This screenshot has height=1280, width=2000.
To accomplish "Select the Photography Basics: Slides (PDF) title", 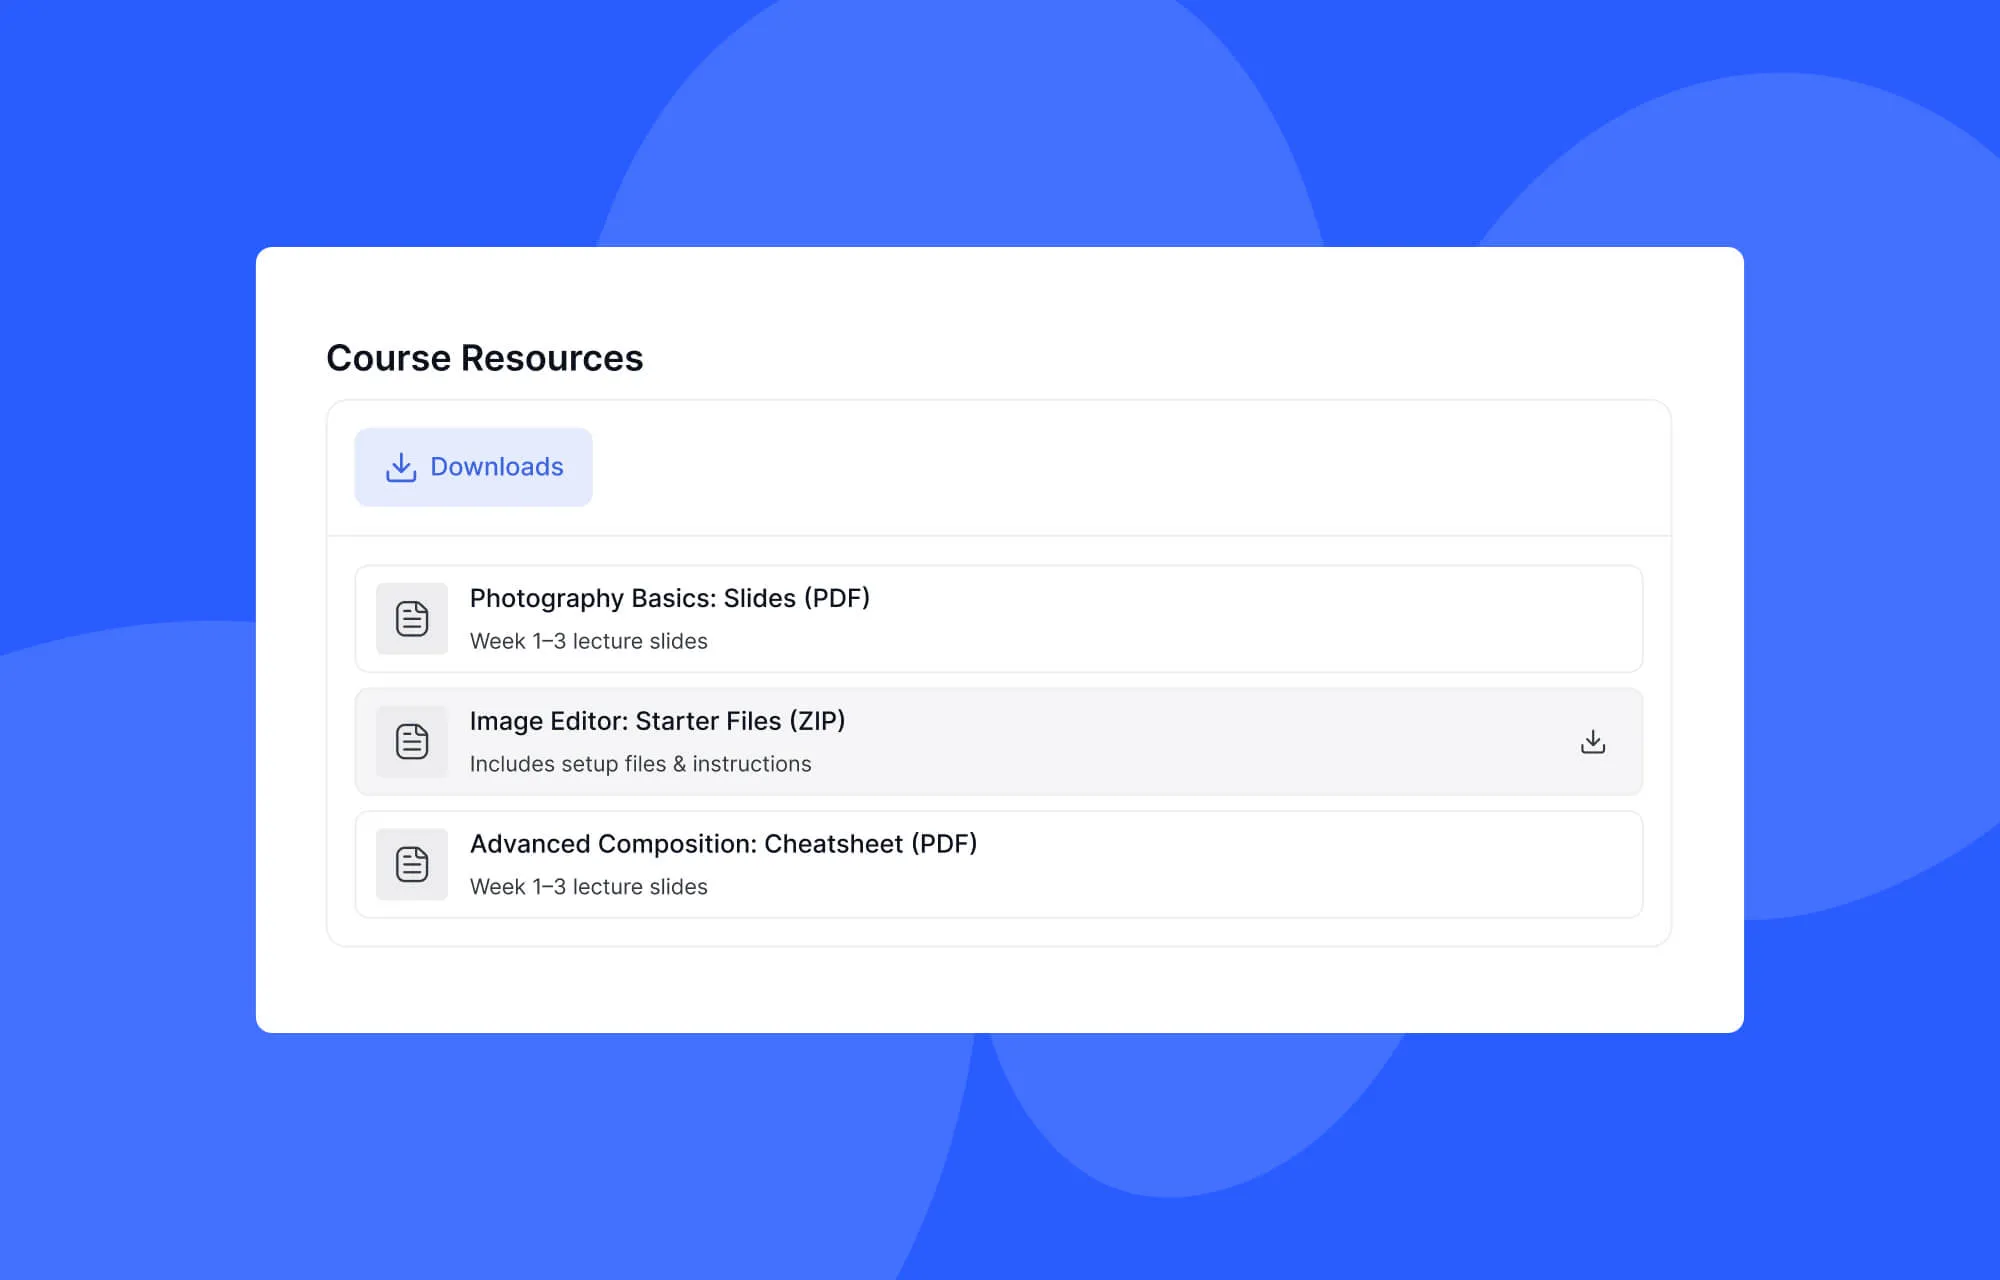I will 669,598.
